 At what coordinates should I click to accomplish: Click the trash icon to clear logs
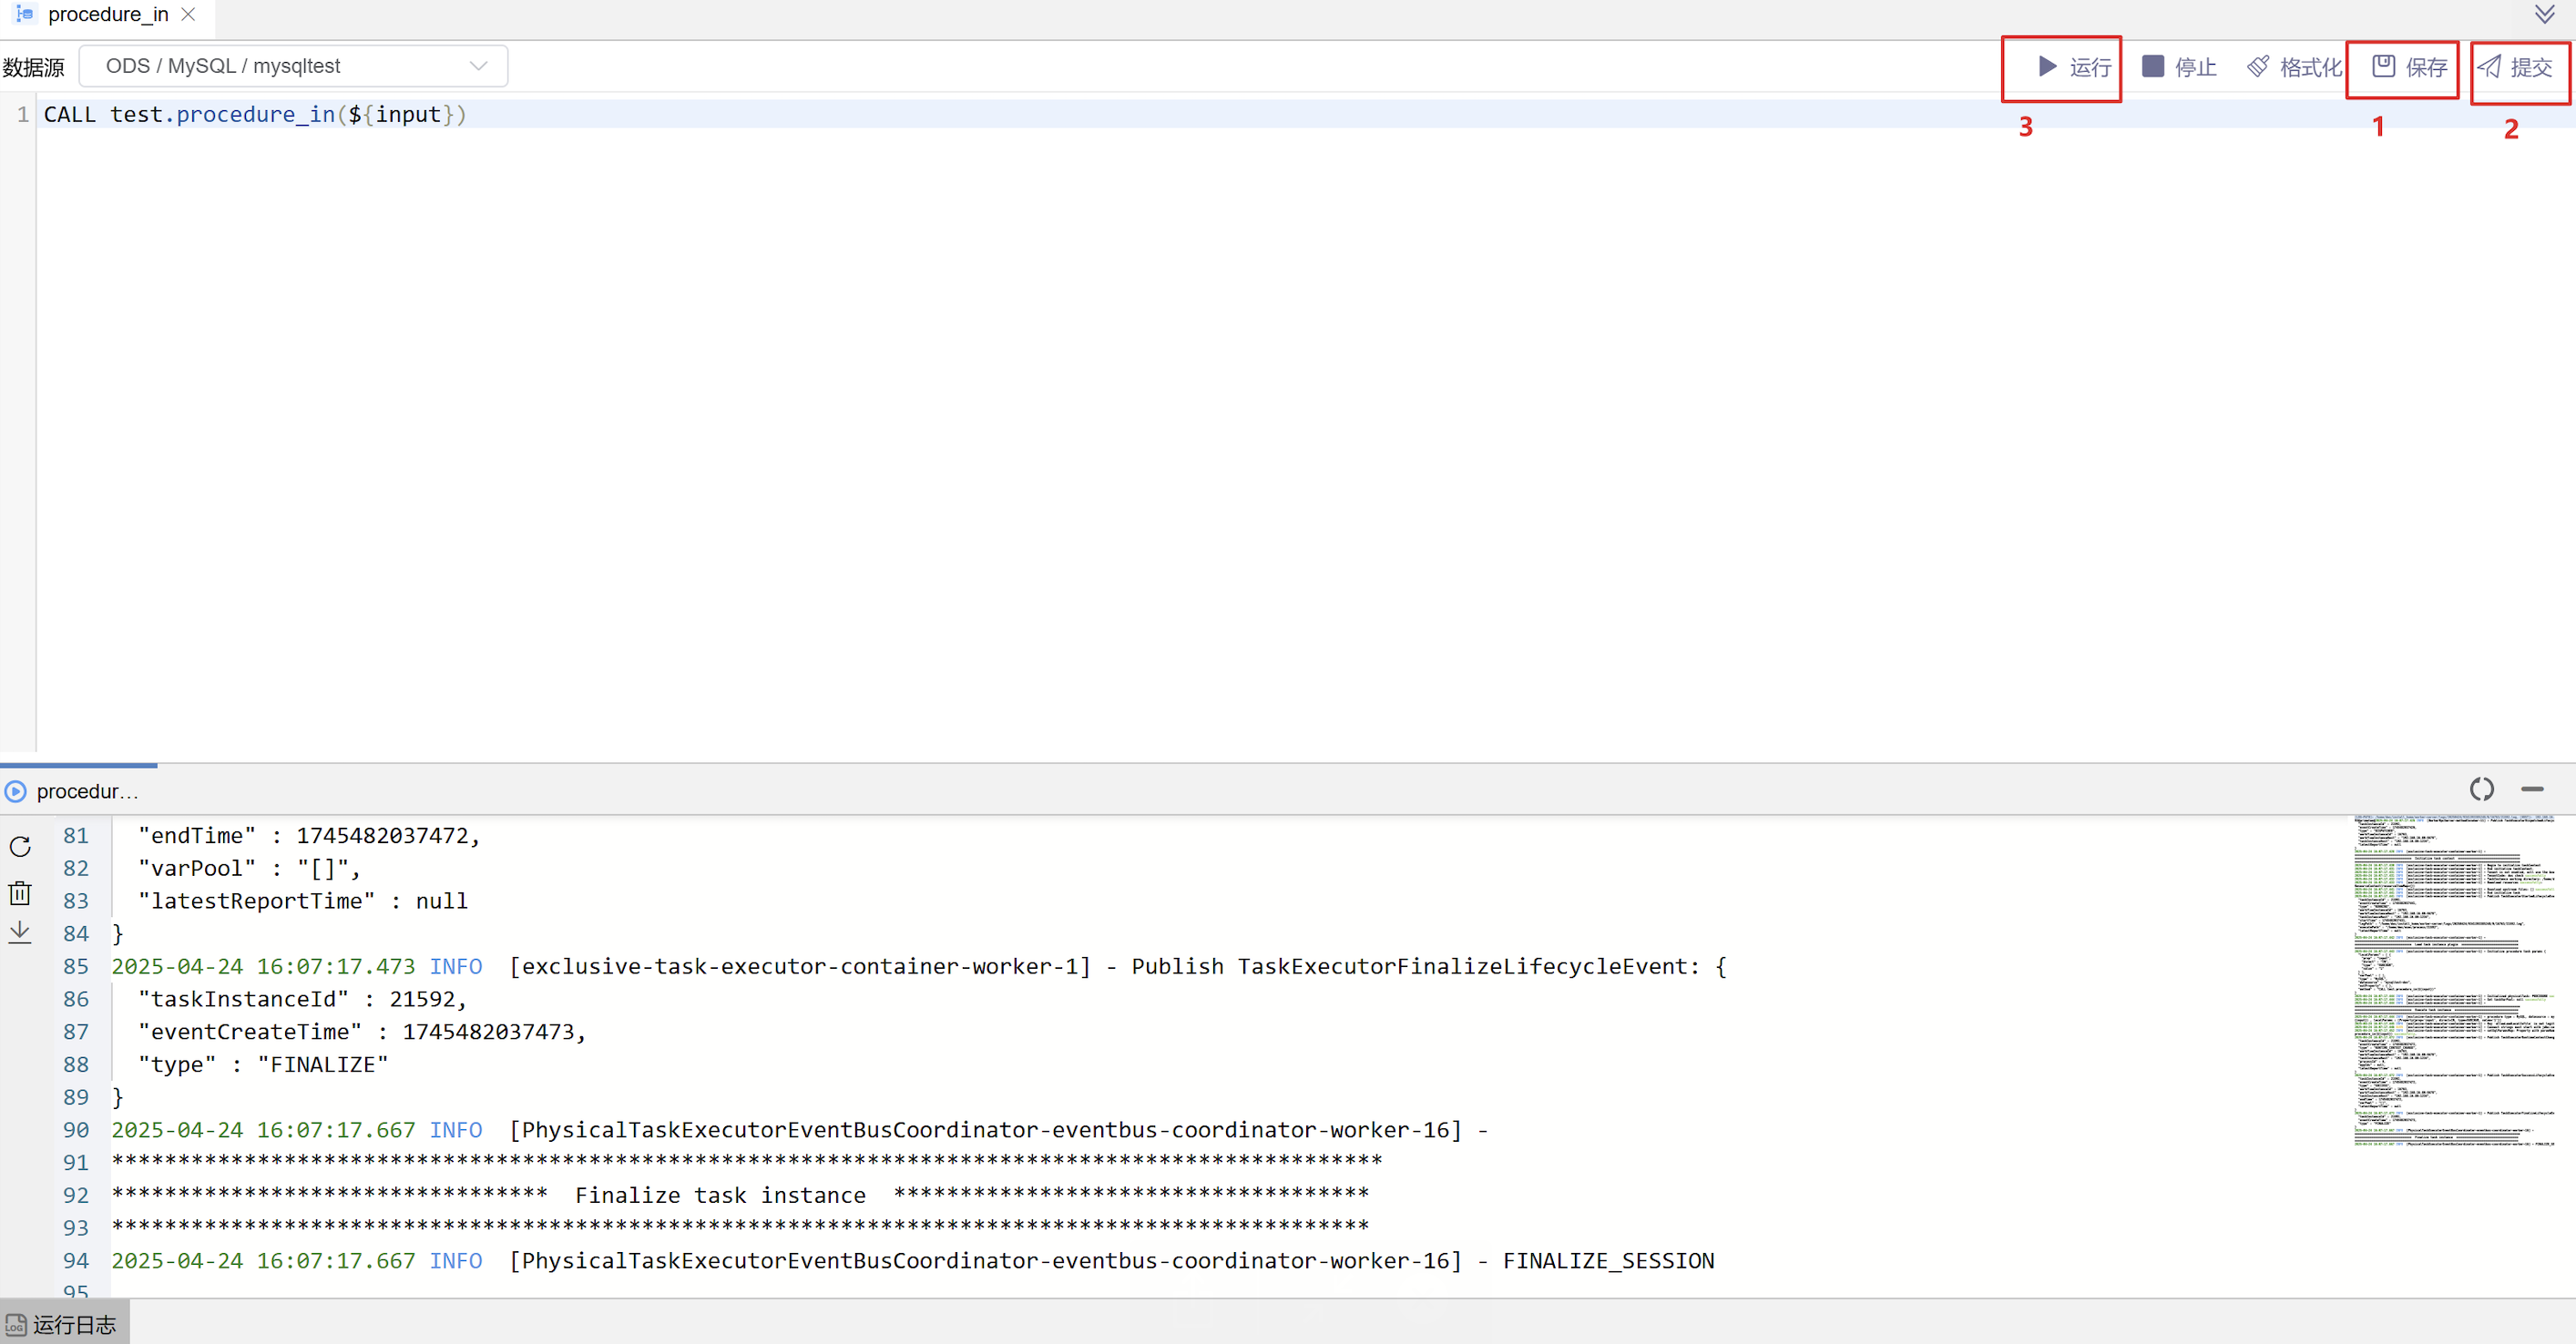(x=20, y=892)
